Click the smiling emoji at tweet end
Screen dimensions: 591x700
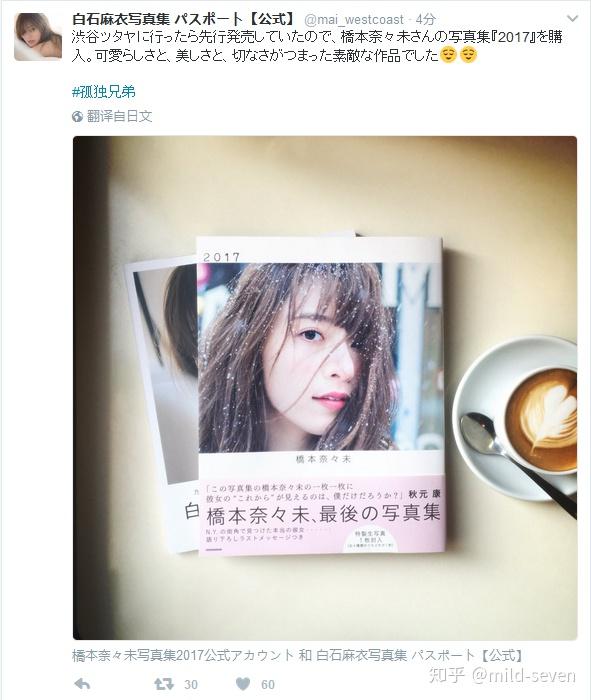click(x=469, y=55)
